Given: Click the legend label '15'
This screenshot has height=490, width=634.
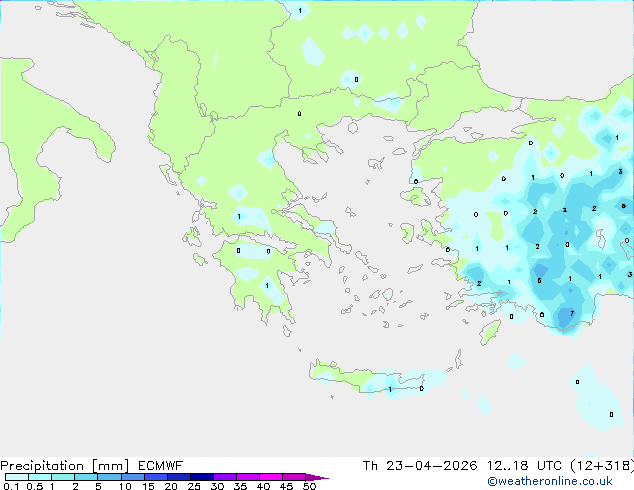Looking at the screenshot, I should (x=148, y=486).
